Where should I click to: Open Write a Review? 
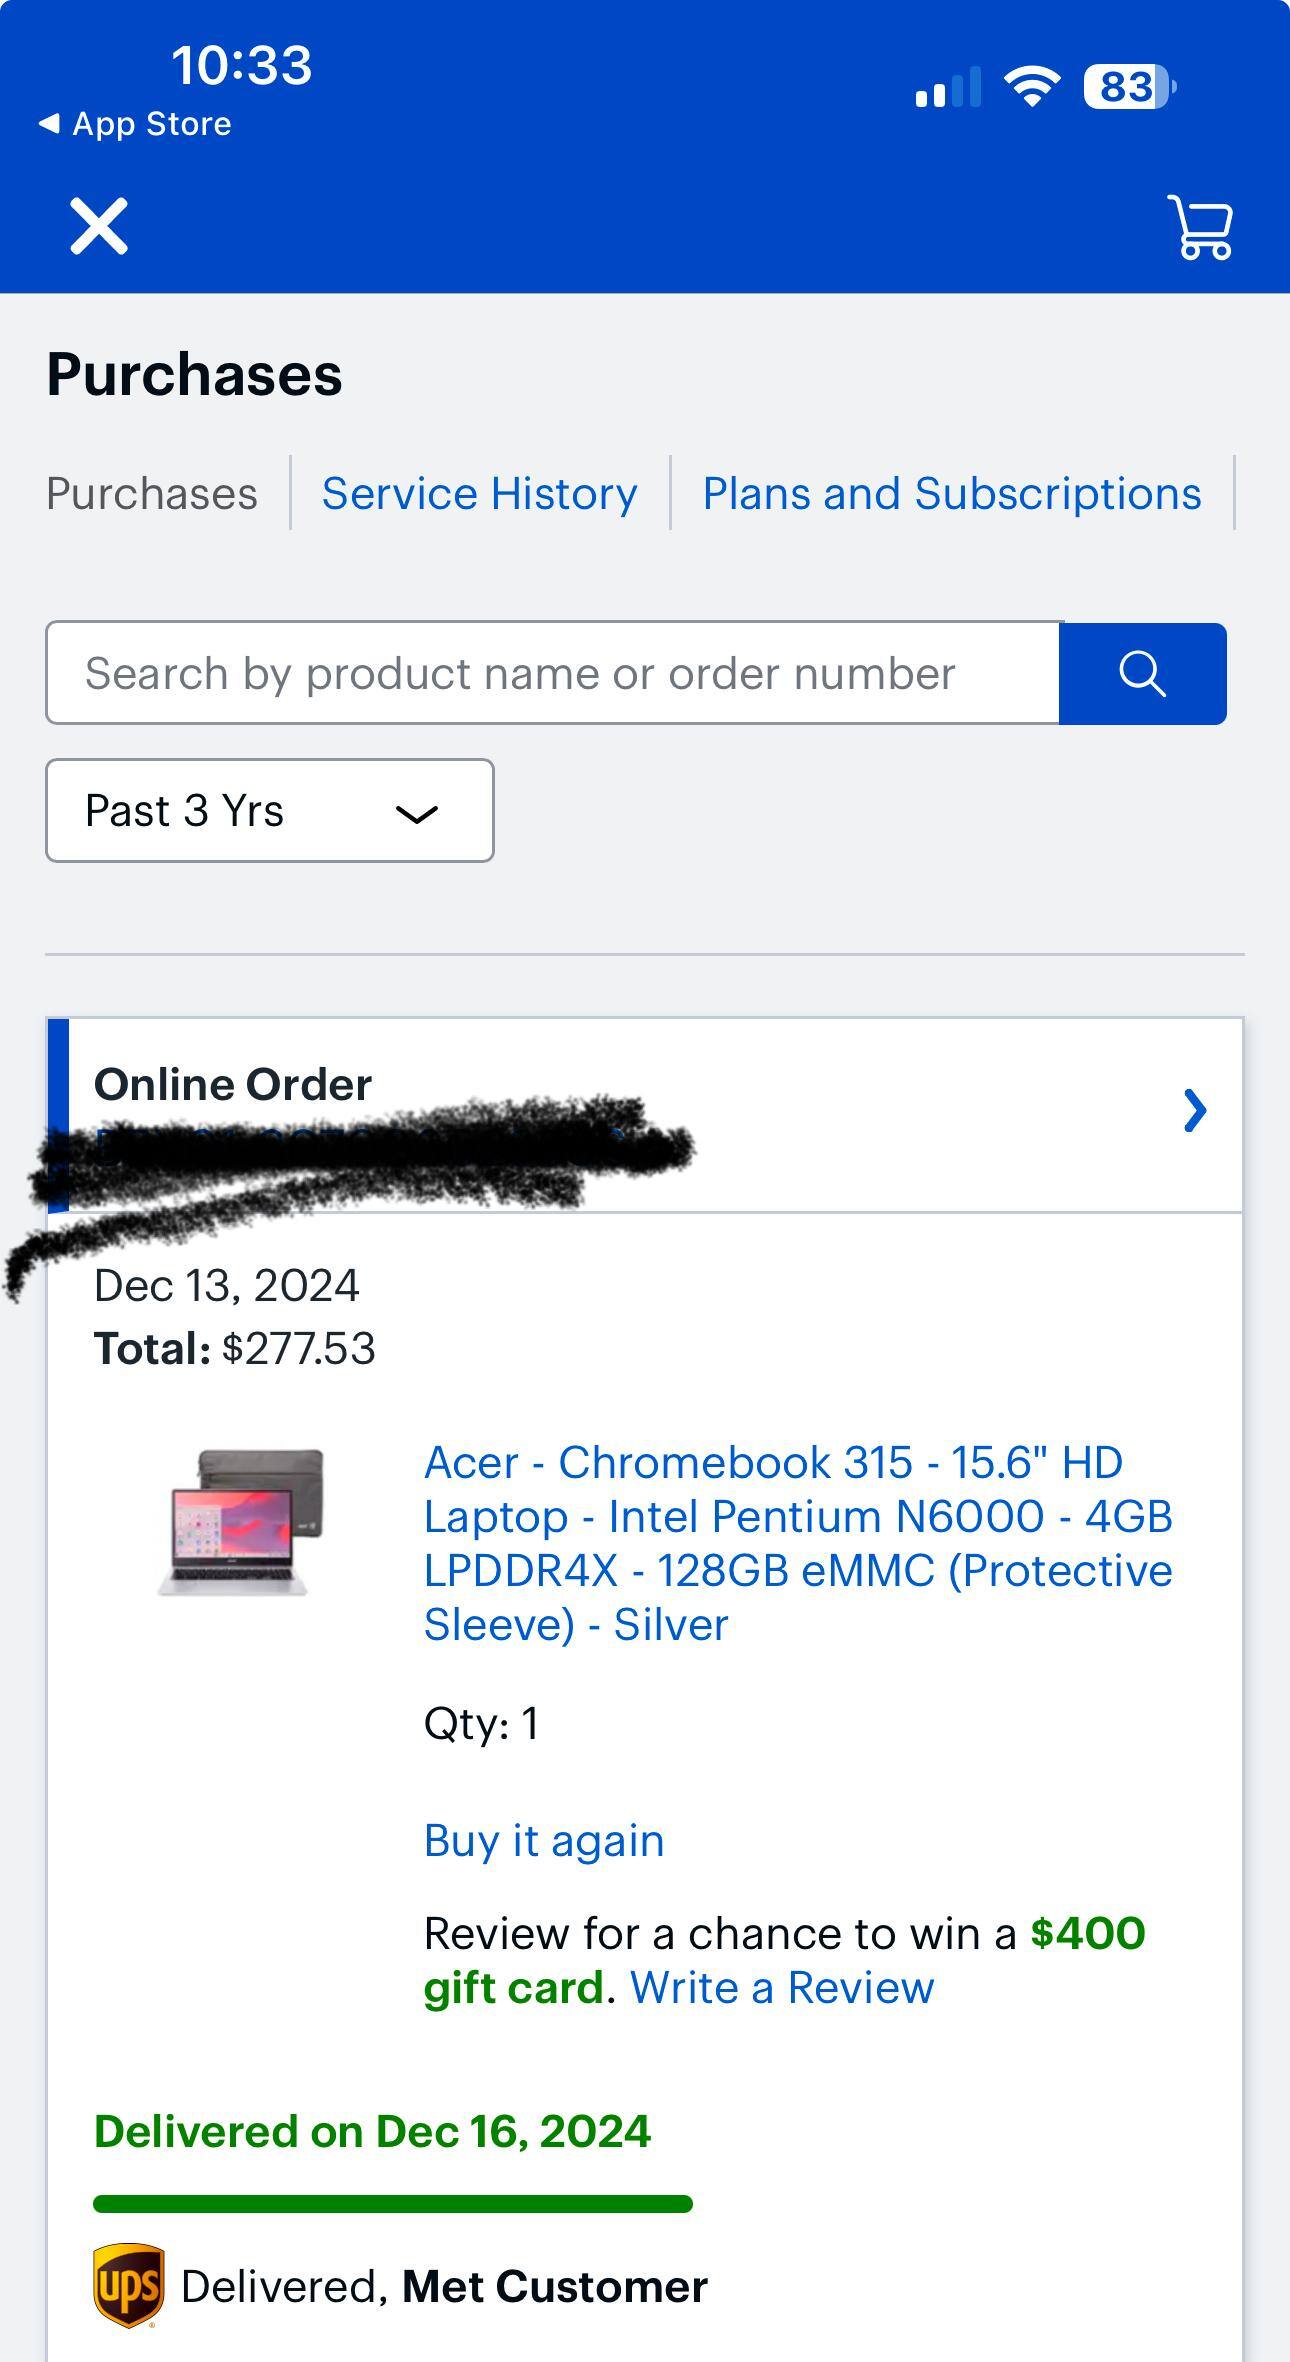[782, 1988]
